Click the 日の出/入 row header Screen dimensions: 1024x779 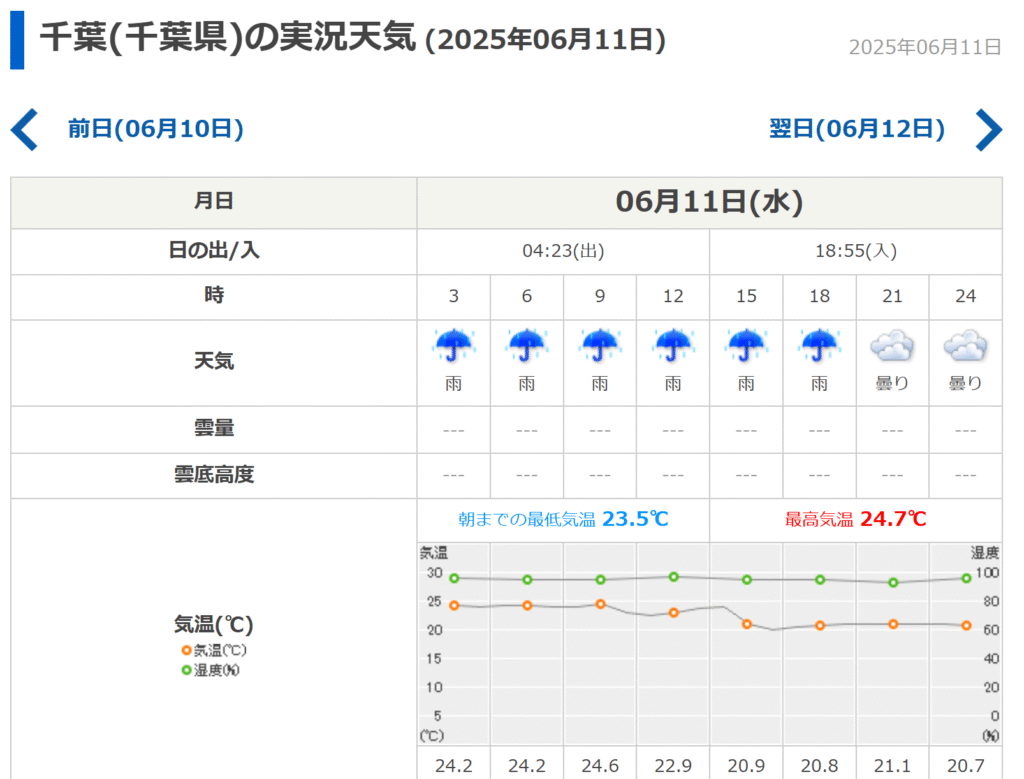214,250
